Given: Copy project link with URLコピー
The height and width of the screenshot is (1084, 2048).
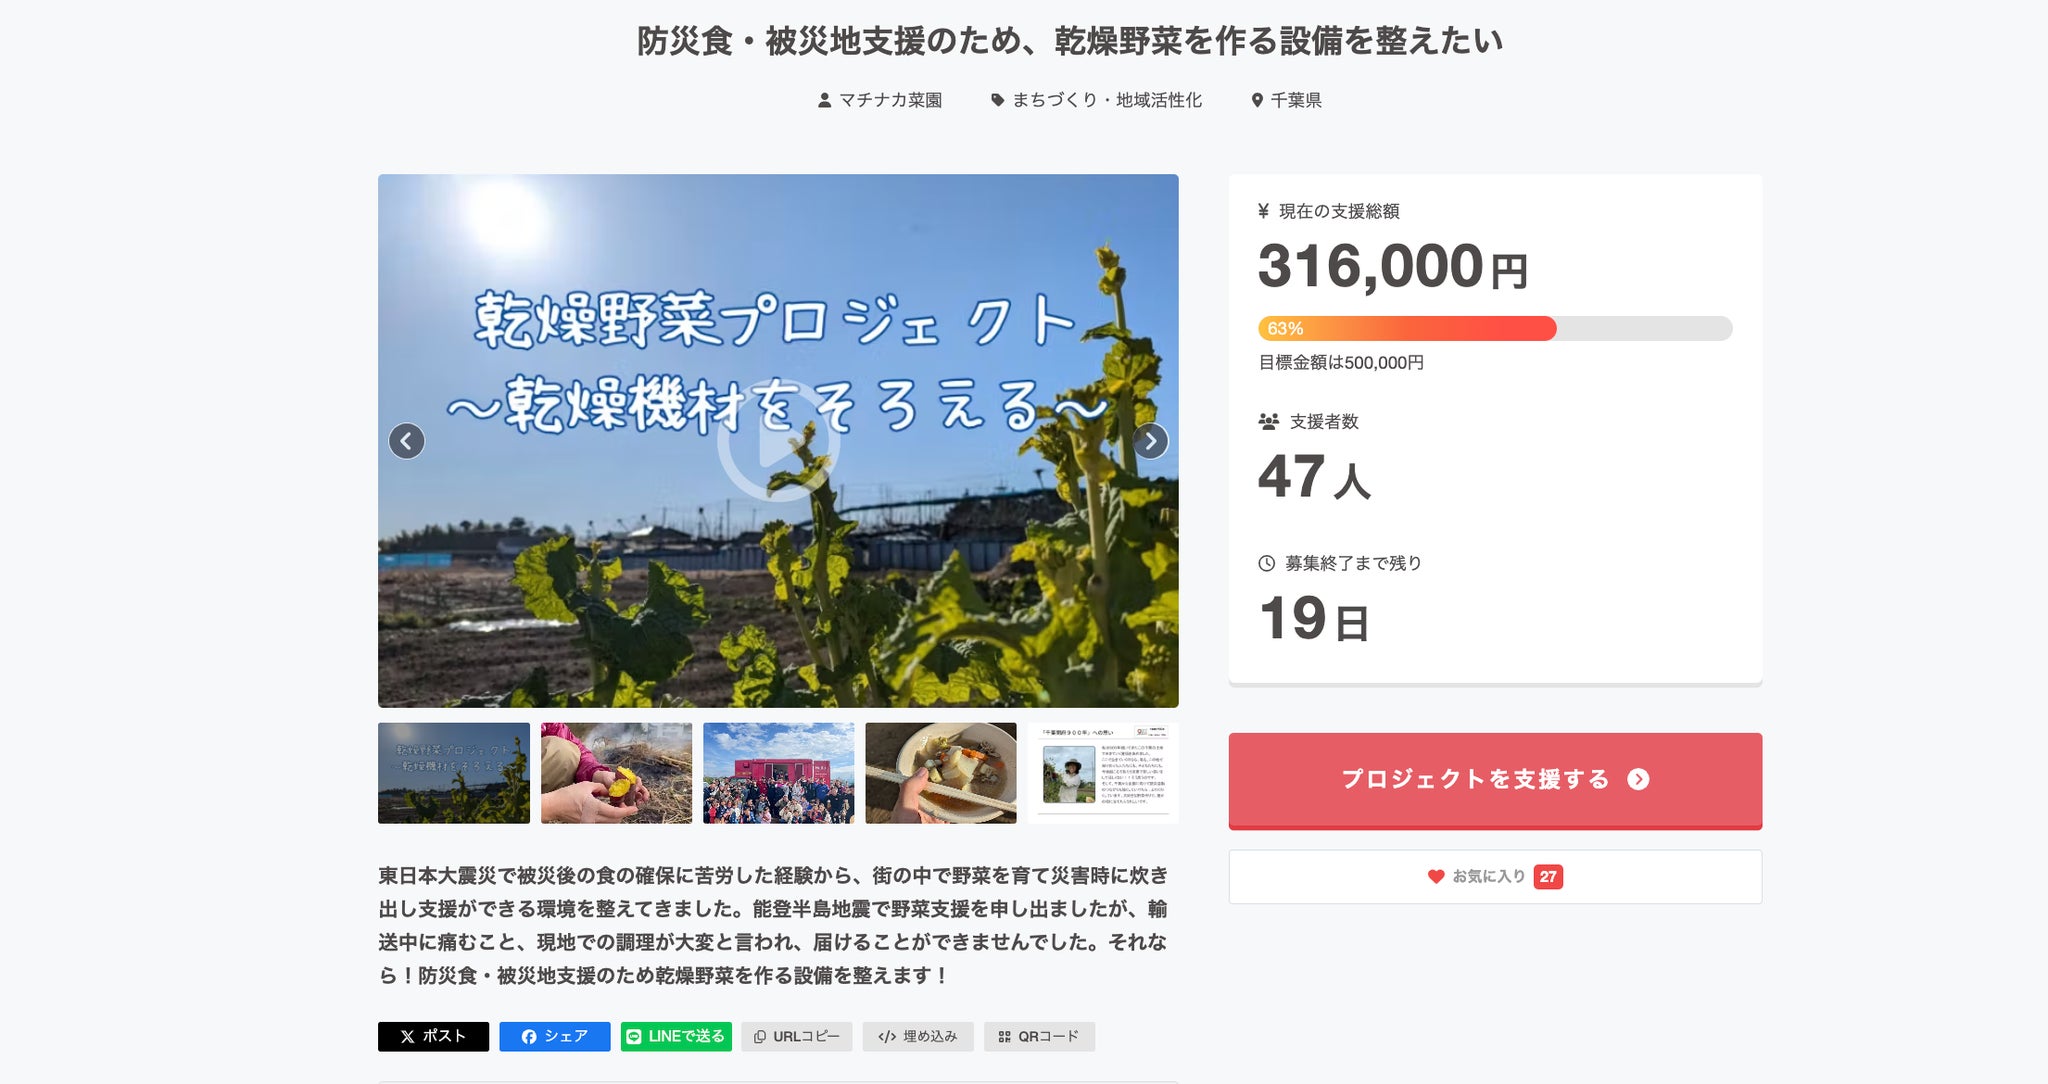Looking at the screenshot, I should 797,1036.
